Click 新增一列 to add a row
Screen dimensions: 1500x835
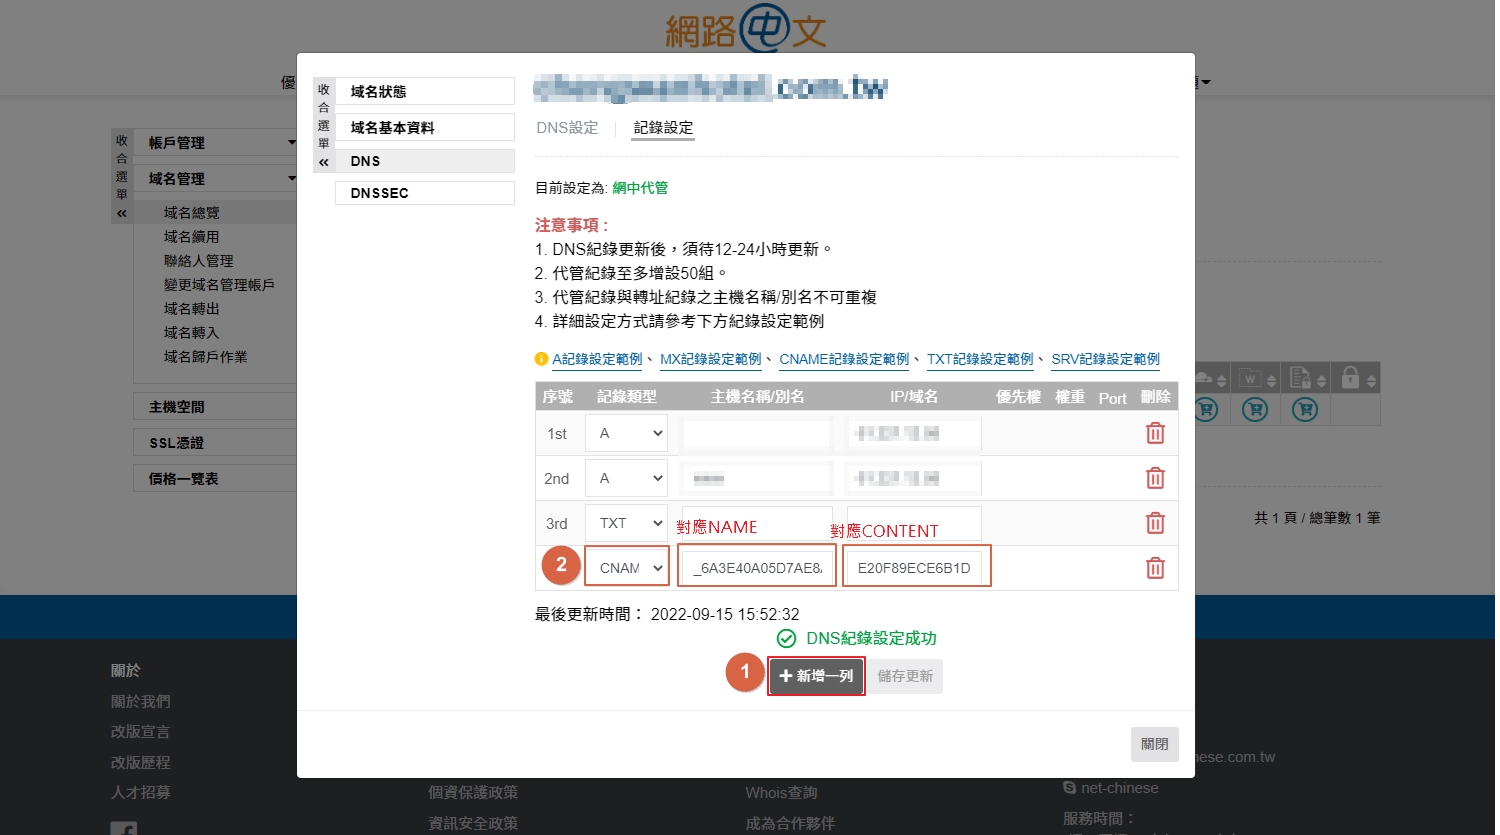click(816, 676)
